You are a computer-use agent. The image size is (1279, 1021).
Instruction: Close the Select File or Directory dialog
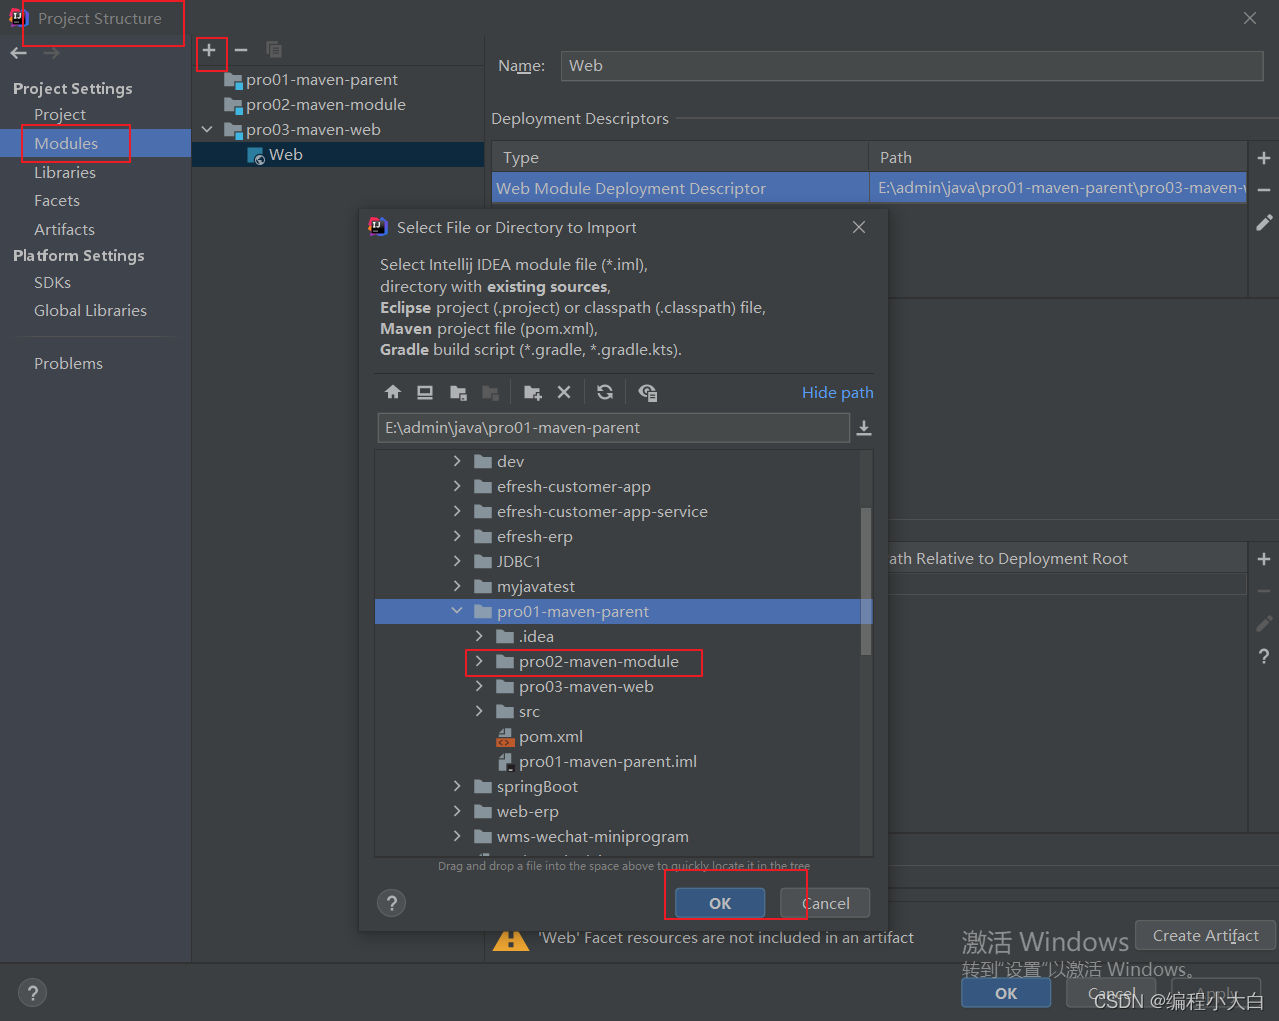[859, 227]
